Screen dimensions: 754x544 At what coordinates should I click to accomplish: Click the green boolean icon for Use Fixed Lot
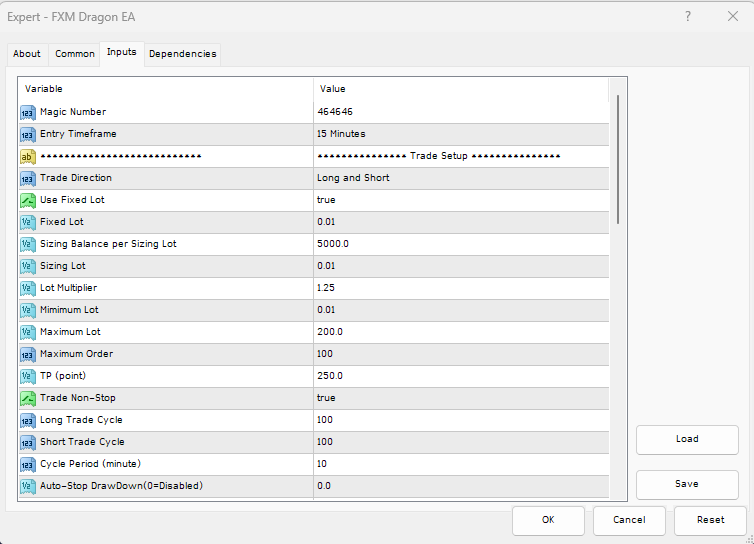(x=28, y=201)
